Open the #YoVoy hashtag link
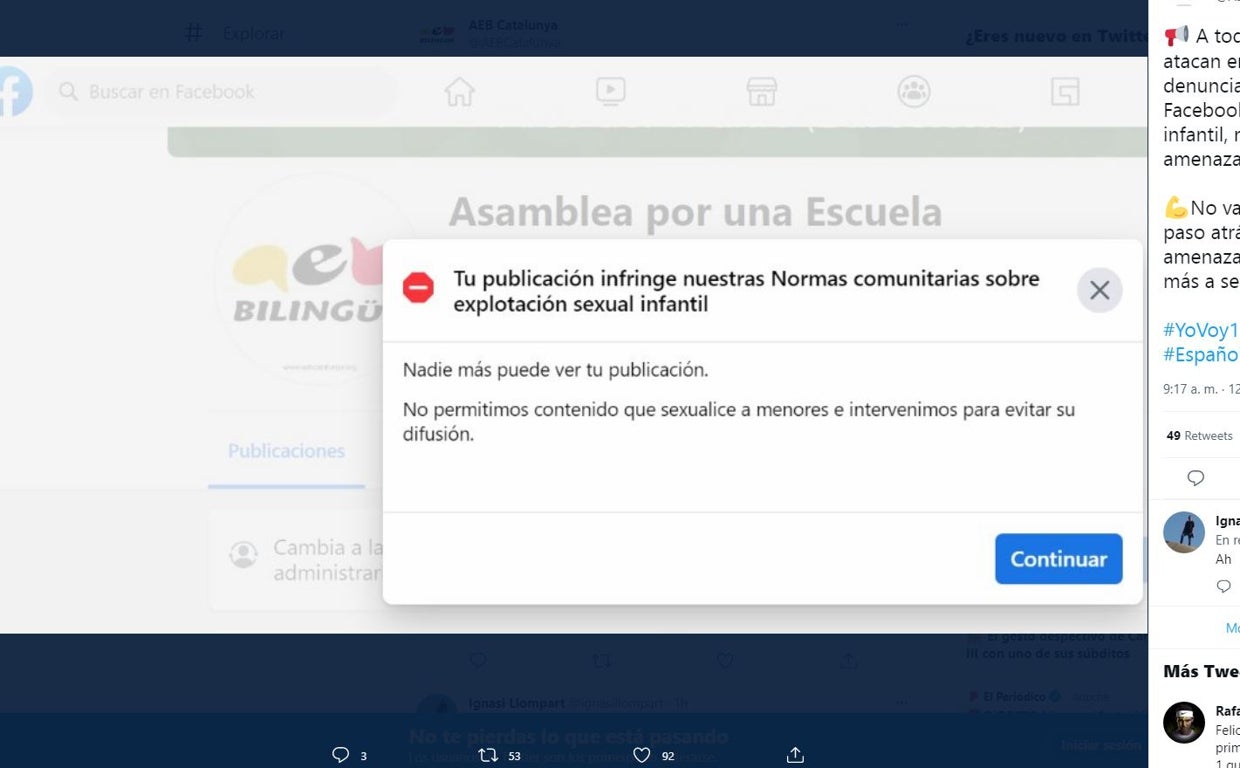Image resolution: width=1240 pixels, height=768 pixels. coord(1200,330)
